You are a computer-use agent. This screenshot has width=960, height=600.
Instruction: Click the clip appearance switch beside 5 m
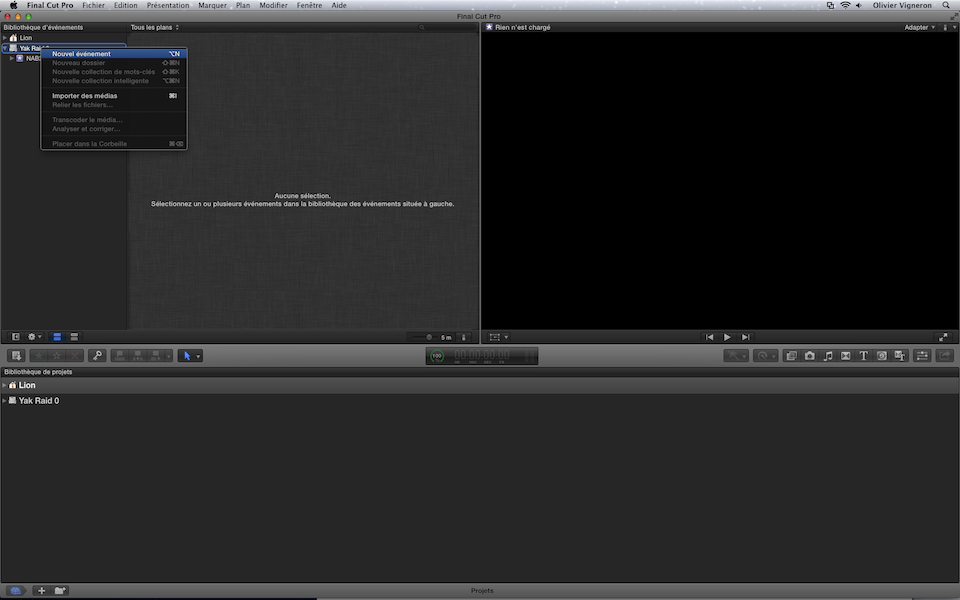pyautogui.click(x=463, y=337)
